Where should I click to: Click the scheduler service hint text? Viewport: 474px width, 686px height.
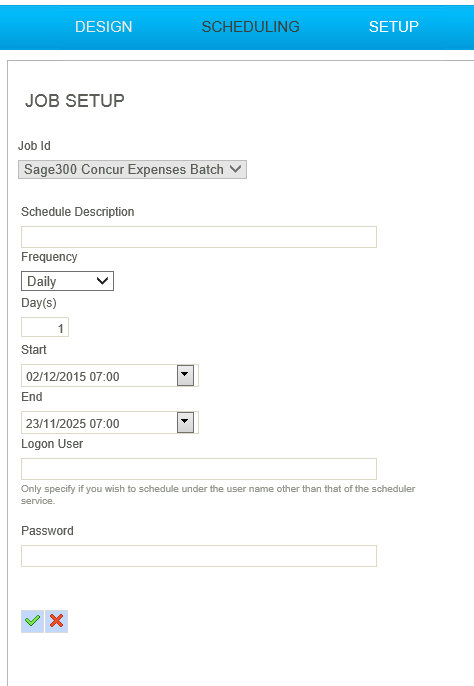click(218, 494)
